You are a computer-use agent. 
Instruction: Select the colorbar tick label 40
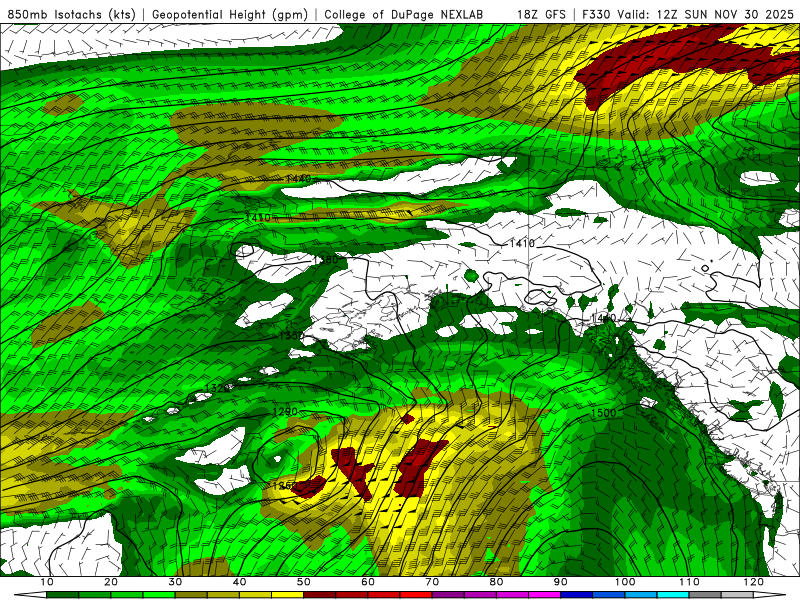239,582
